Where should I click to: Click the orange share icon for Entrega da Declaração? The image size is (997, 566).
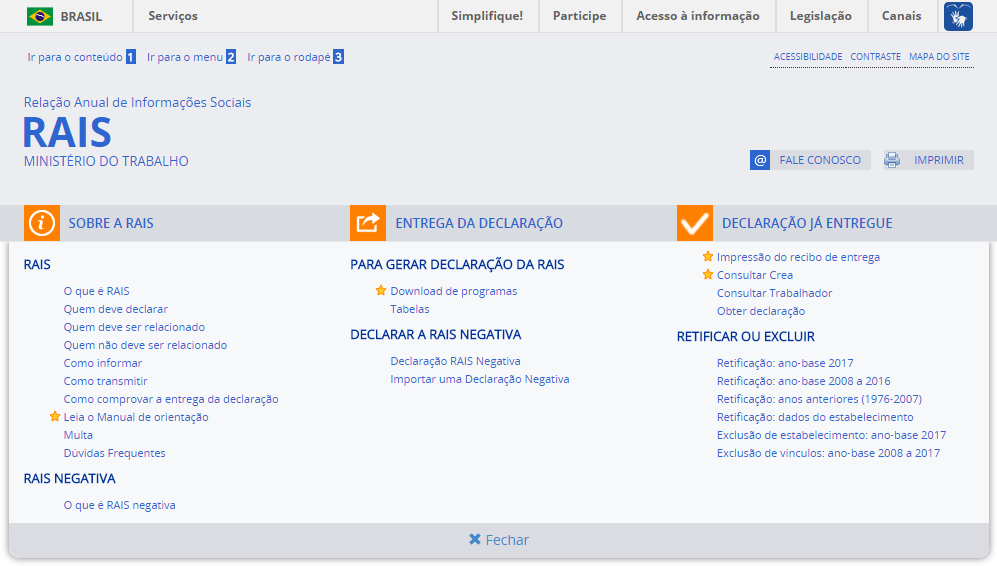click(368, 223)
